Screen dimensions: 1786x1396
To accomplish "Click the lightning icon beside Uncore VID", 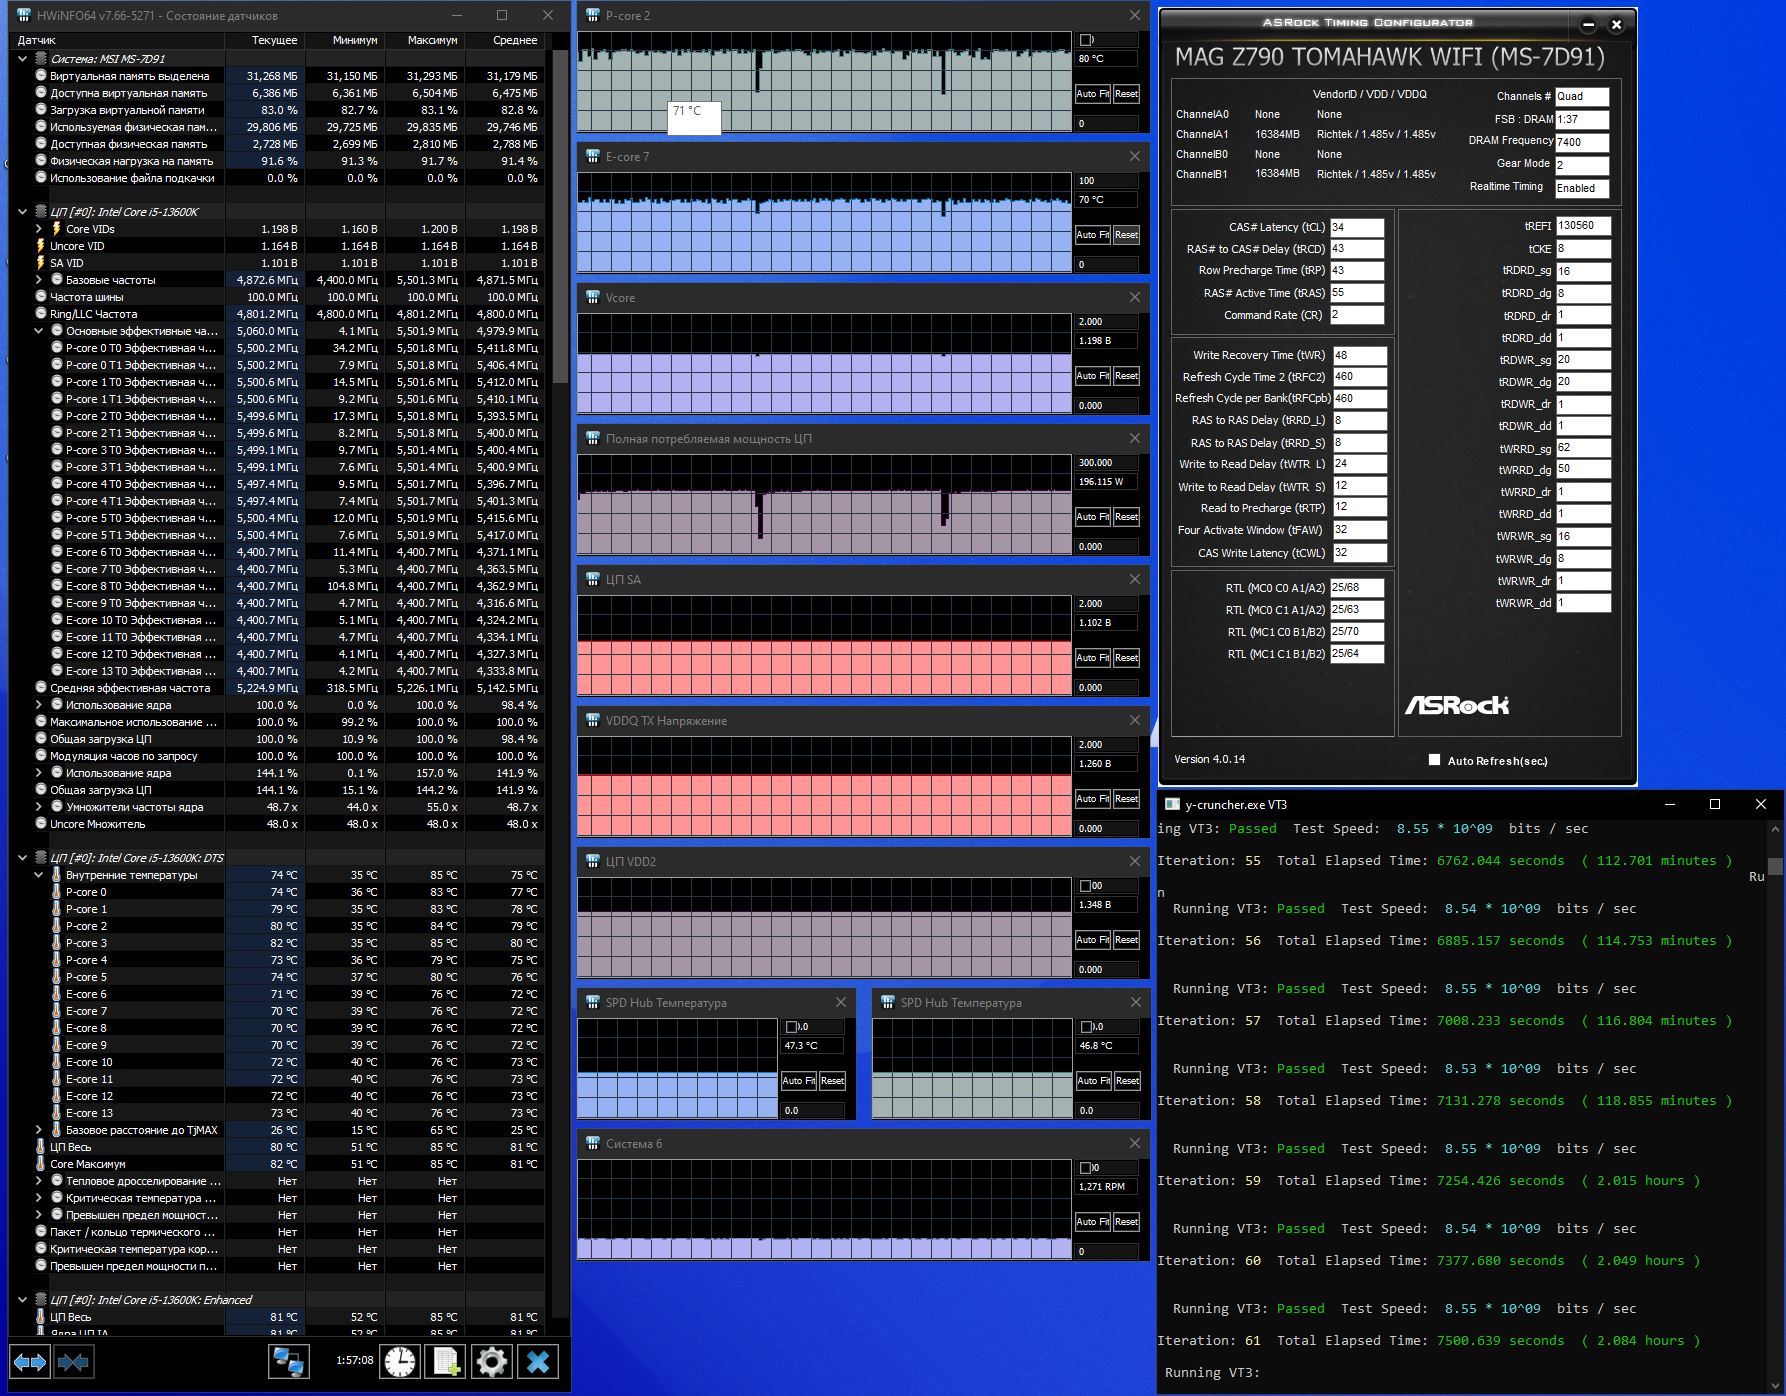I will (x=41, y=246).
